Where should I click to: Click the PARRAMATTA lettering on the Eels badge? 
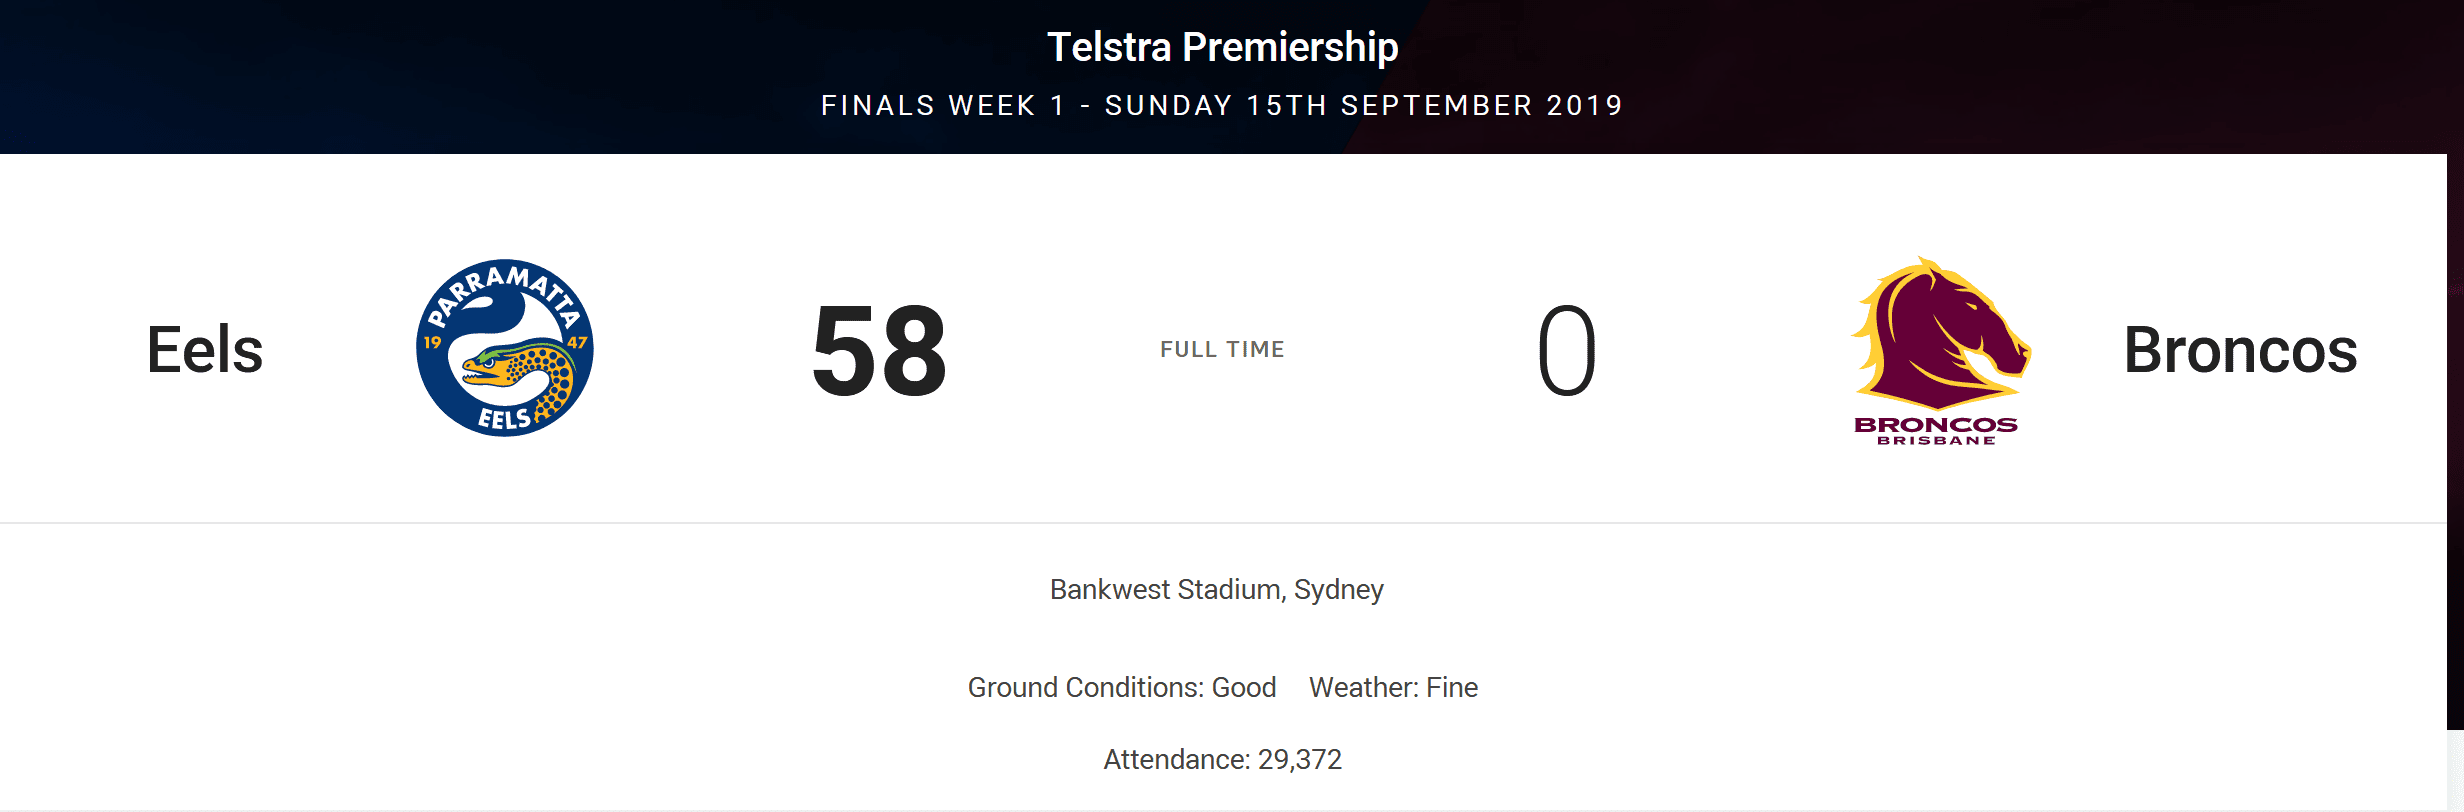pyautogui.click(x=505, y=293)
